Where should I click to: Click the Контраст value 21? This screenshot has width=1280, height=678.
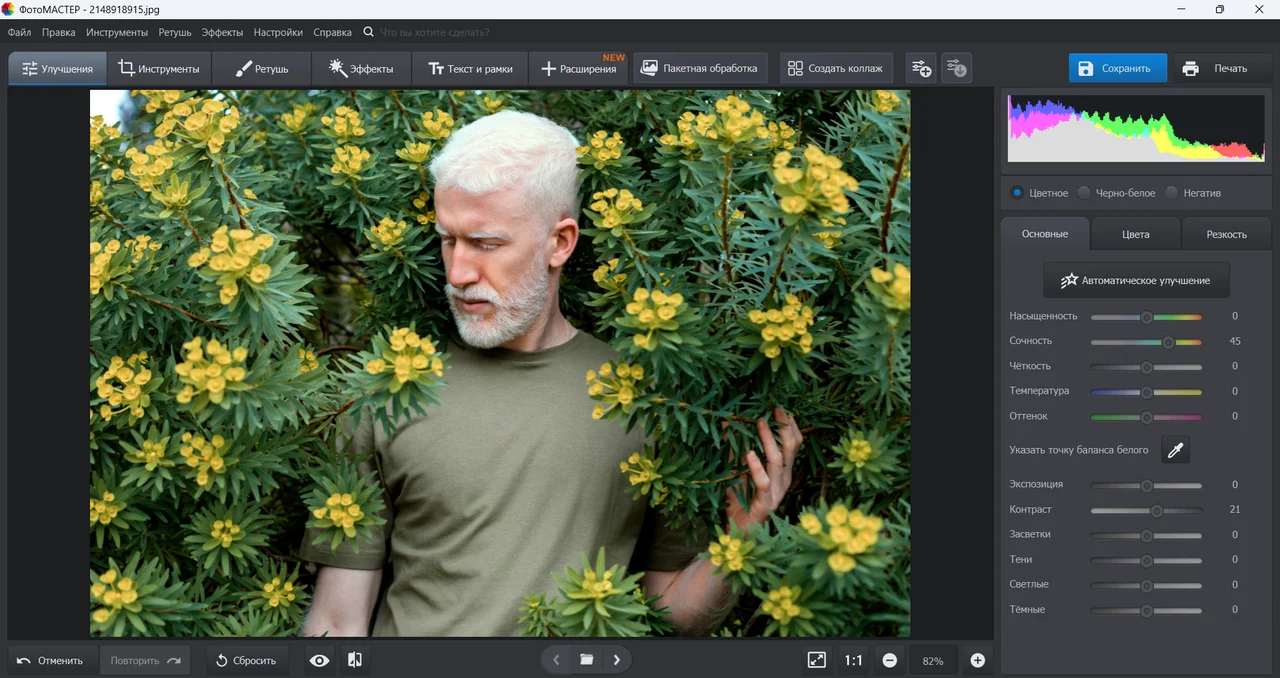[1235, 509]
